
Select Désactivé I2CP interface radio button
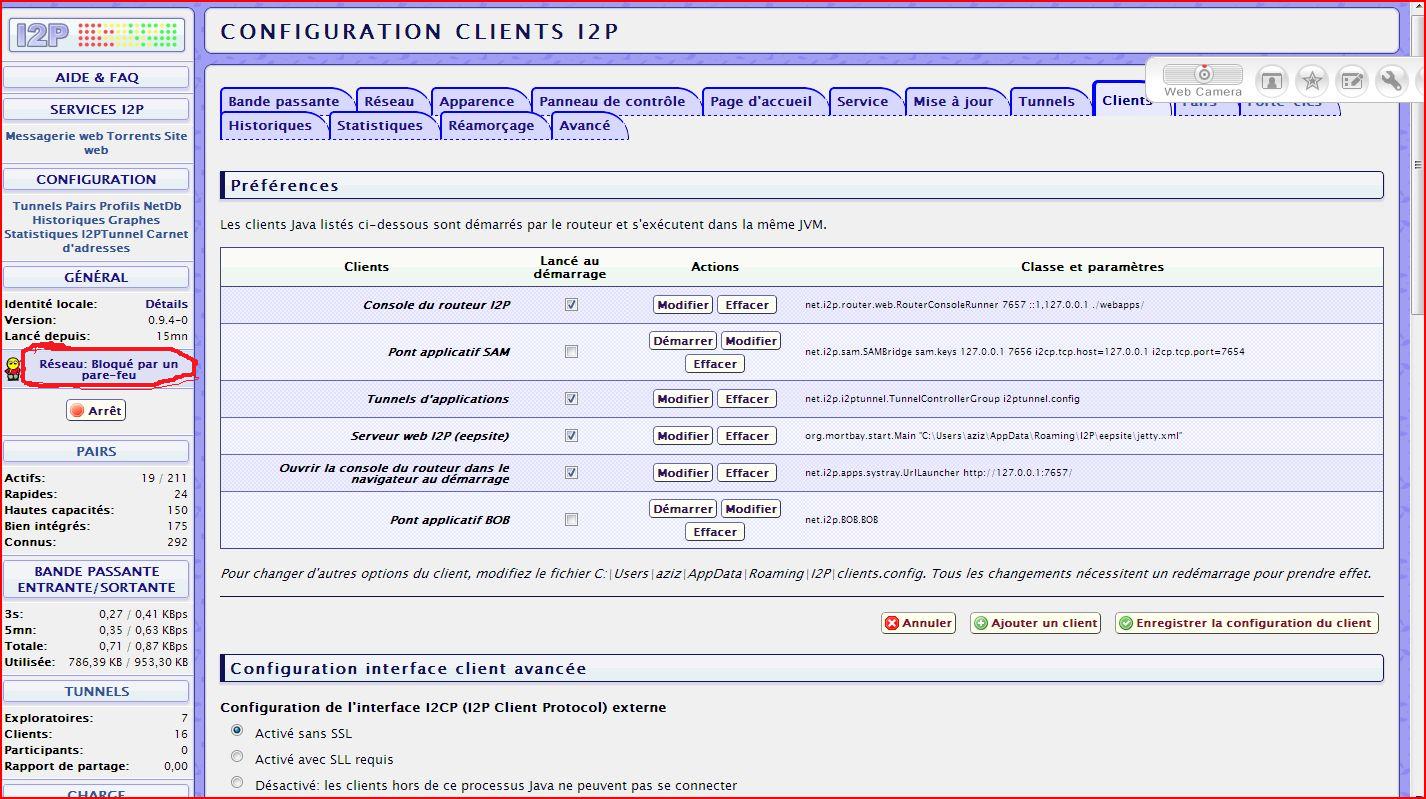237,783
